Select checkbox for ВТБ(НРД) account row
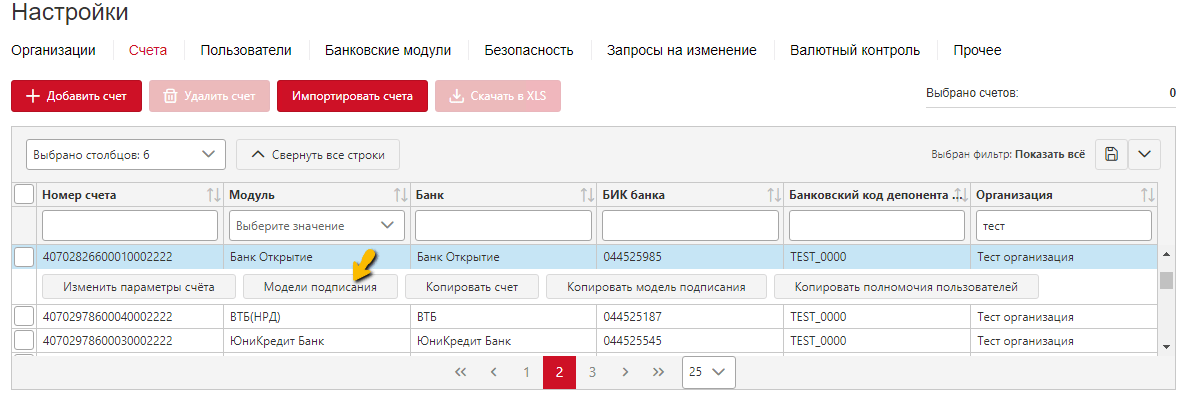This screenshot has width=1182, height=394. [24, 316]
